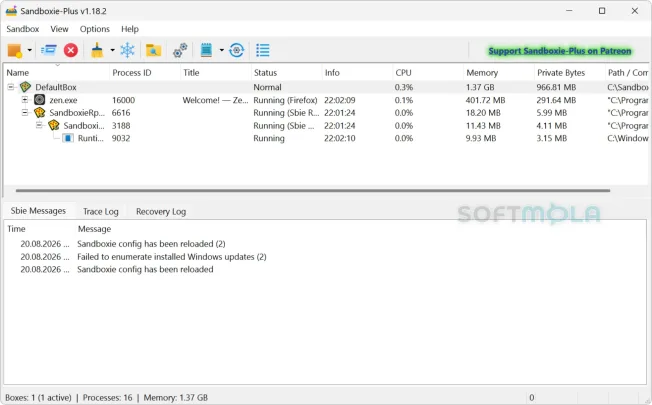This screenshot has height=405, width=652.
Task: Click the snowflake freeze icon
Action: (127, 50)
